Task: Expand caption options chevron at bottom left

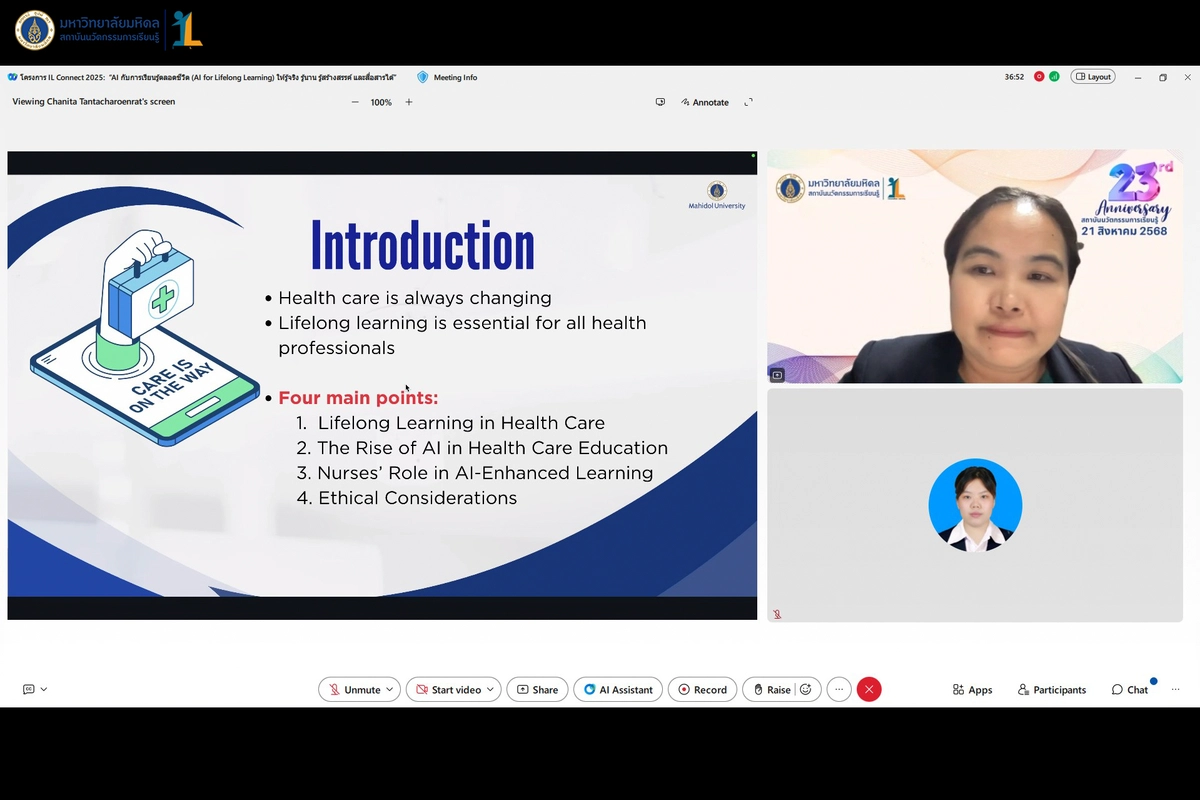Action: (44, 689)
